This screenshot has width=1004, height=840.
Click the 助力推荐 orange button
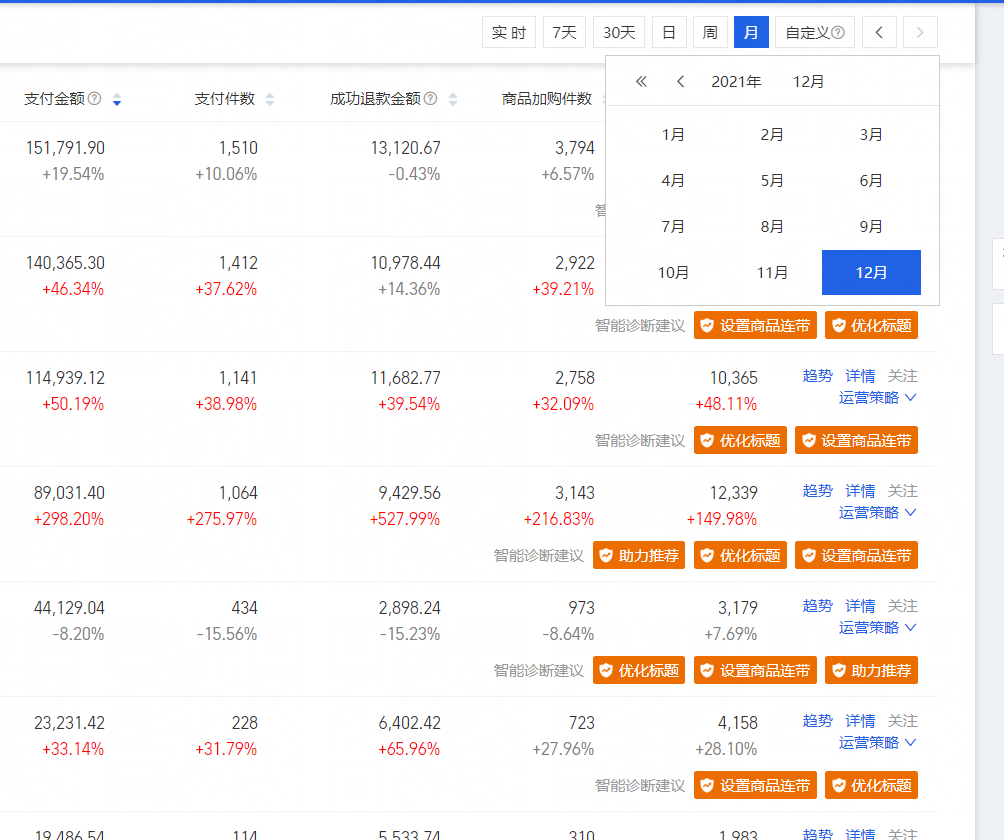639,555
